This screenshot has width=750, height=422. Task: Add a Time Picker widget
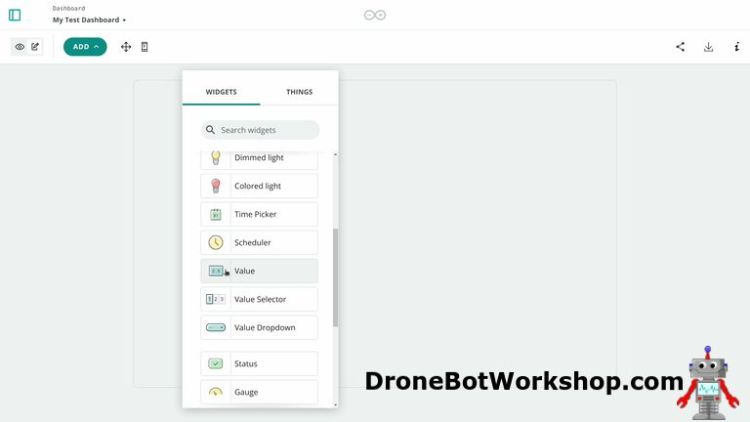click(259, 214)
